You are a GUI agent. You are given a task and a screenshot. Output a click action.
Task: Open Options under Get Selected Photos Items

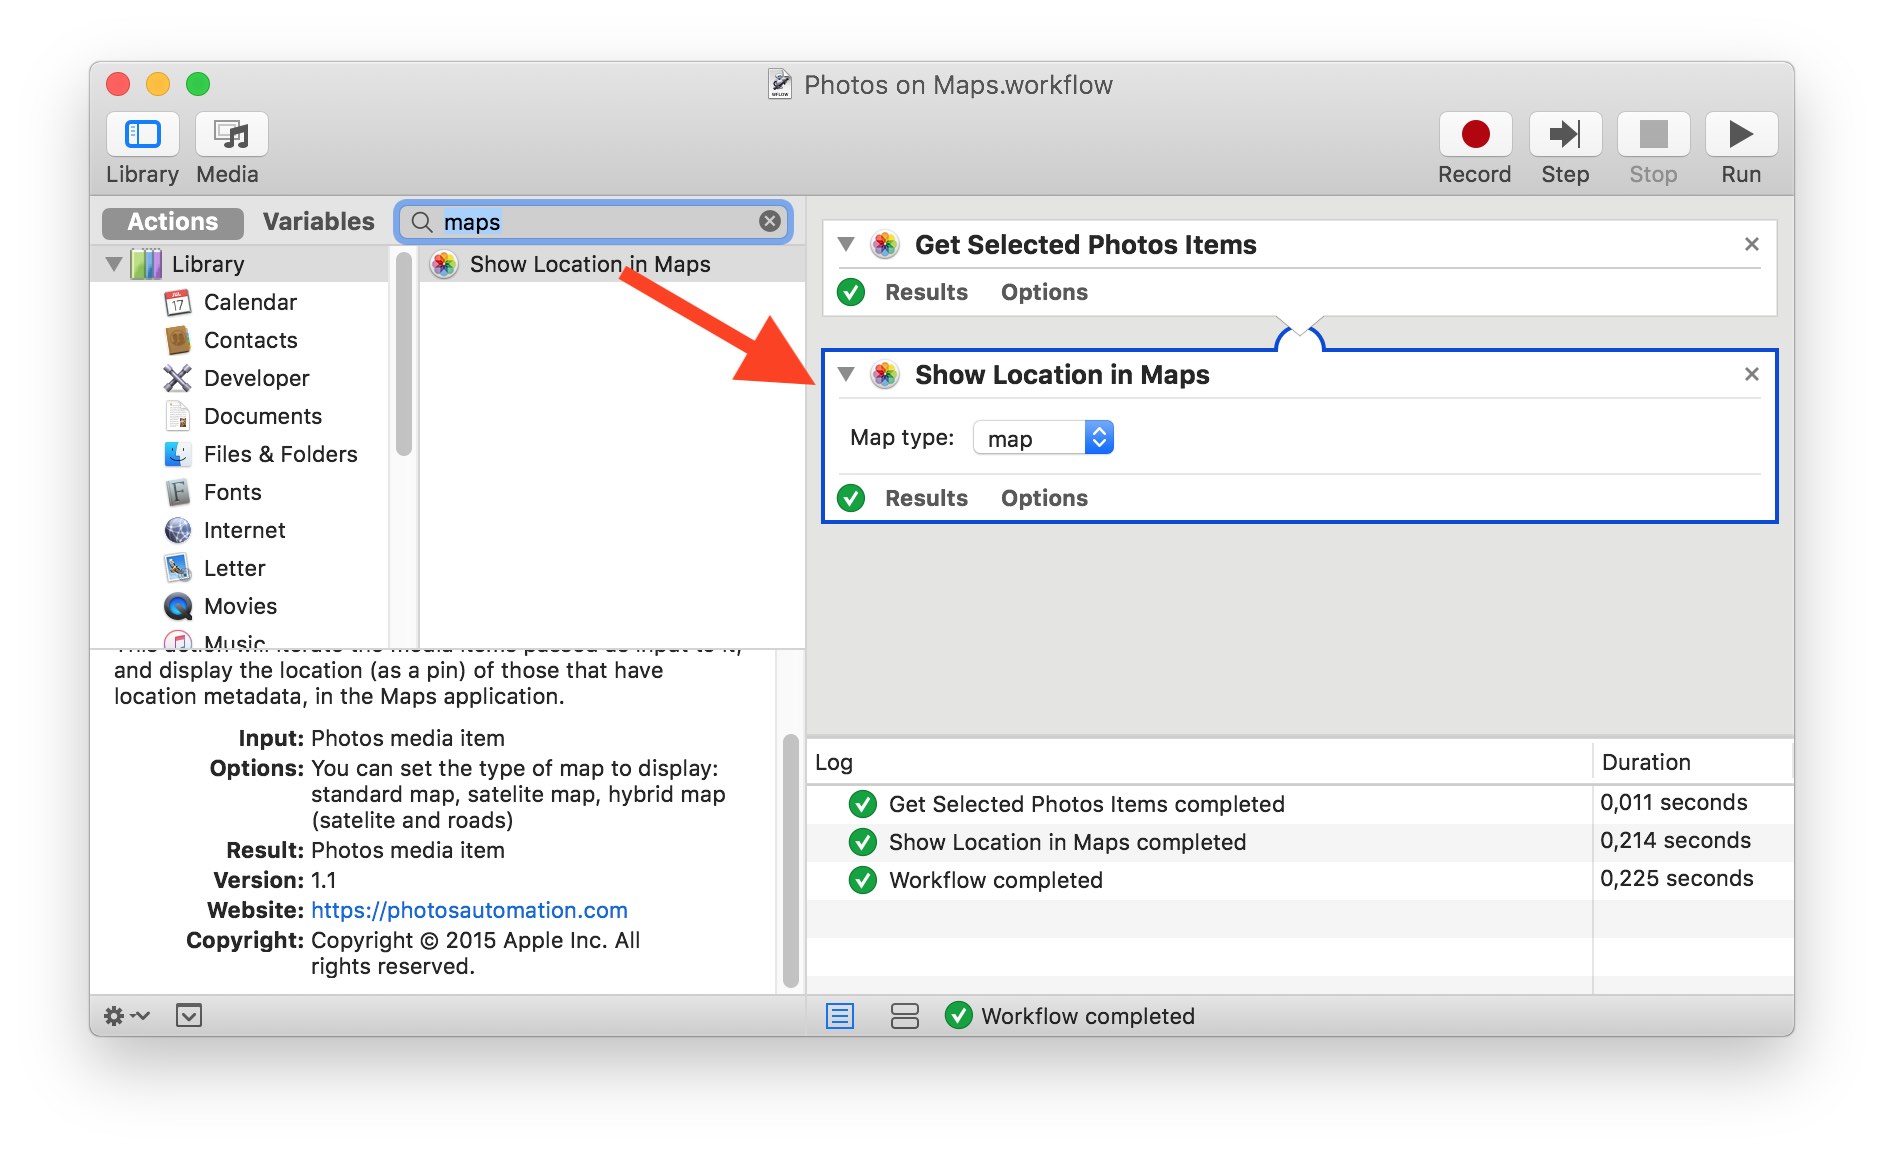pos(1043,292)
